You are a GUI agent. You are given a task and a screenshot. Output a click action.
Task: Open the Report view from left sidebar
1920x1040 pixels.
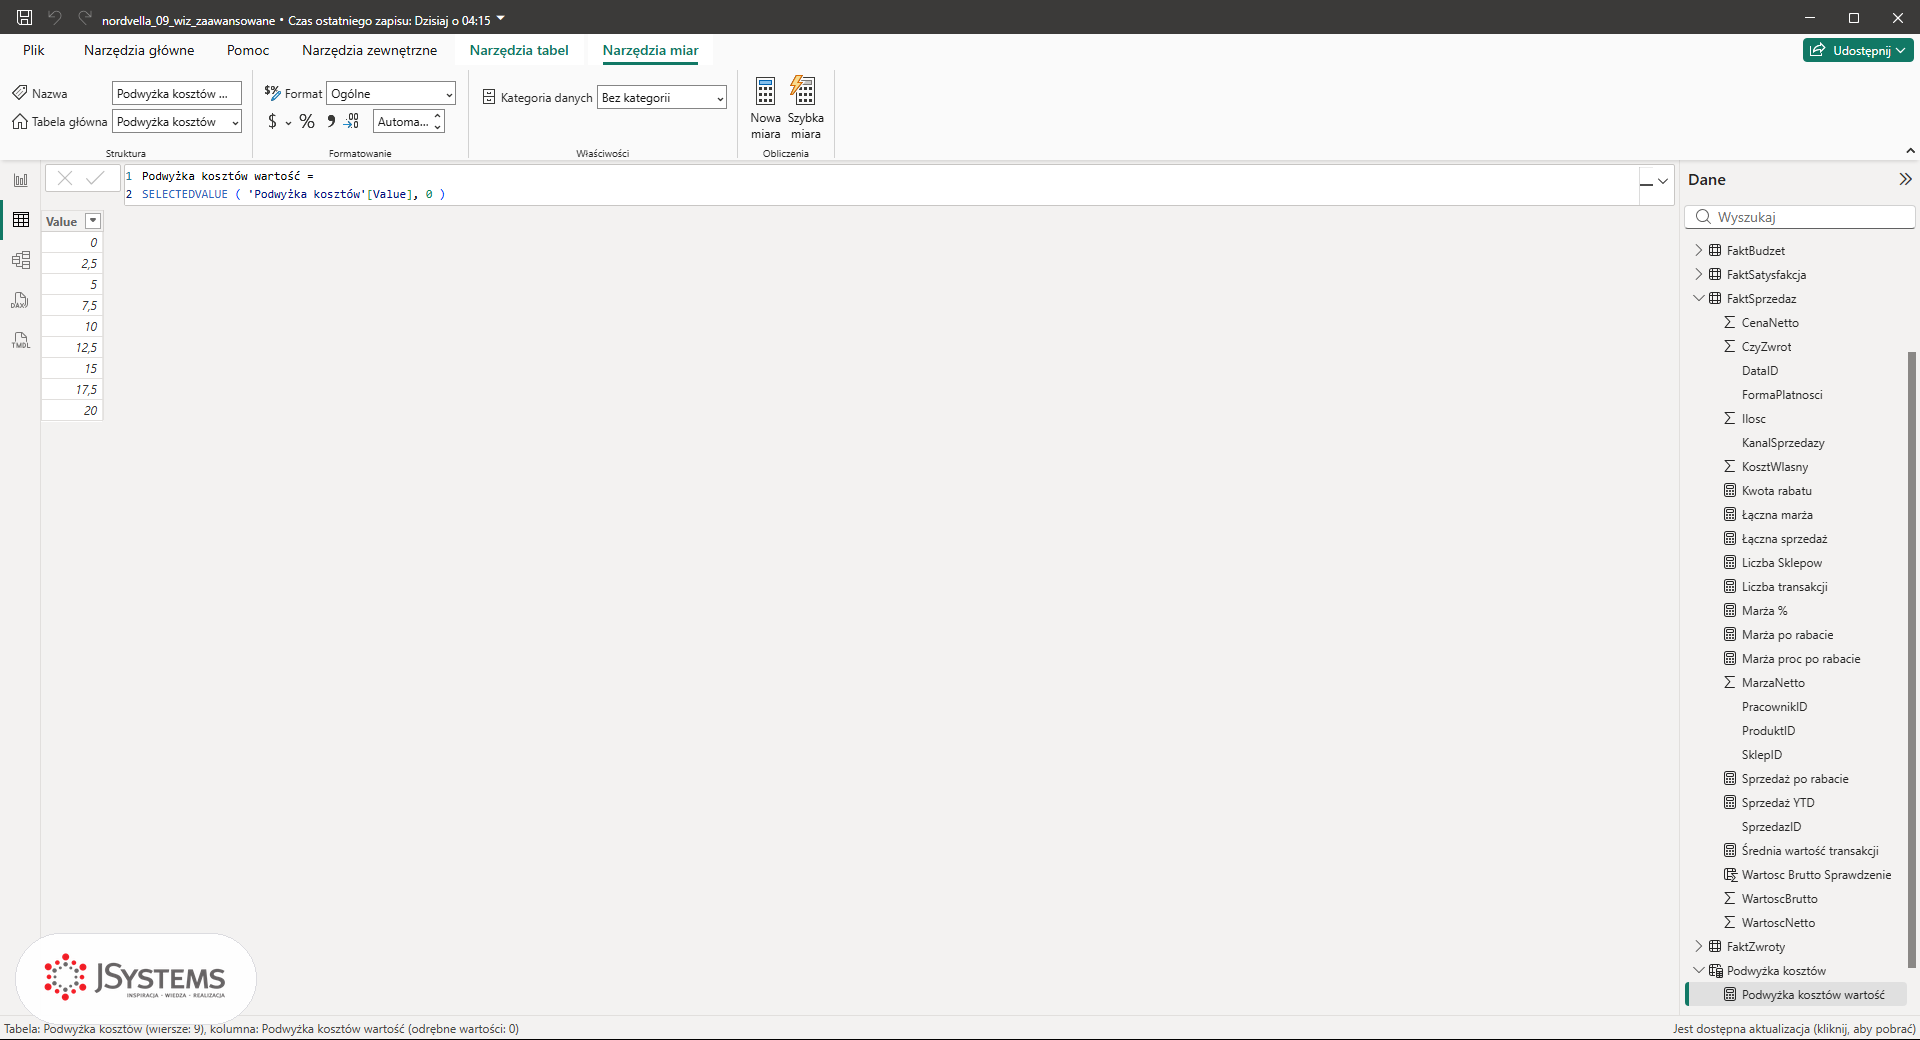point(21,180)
